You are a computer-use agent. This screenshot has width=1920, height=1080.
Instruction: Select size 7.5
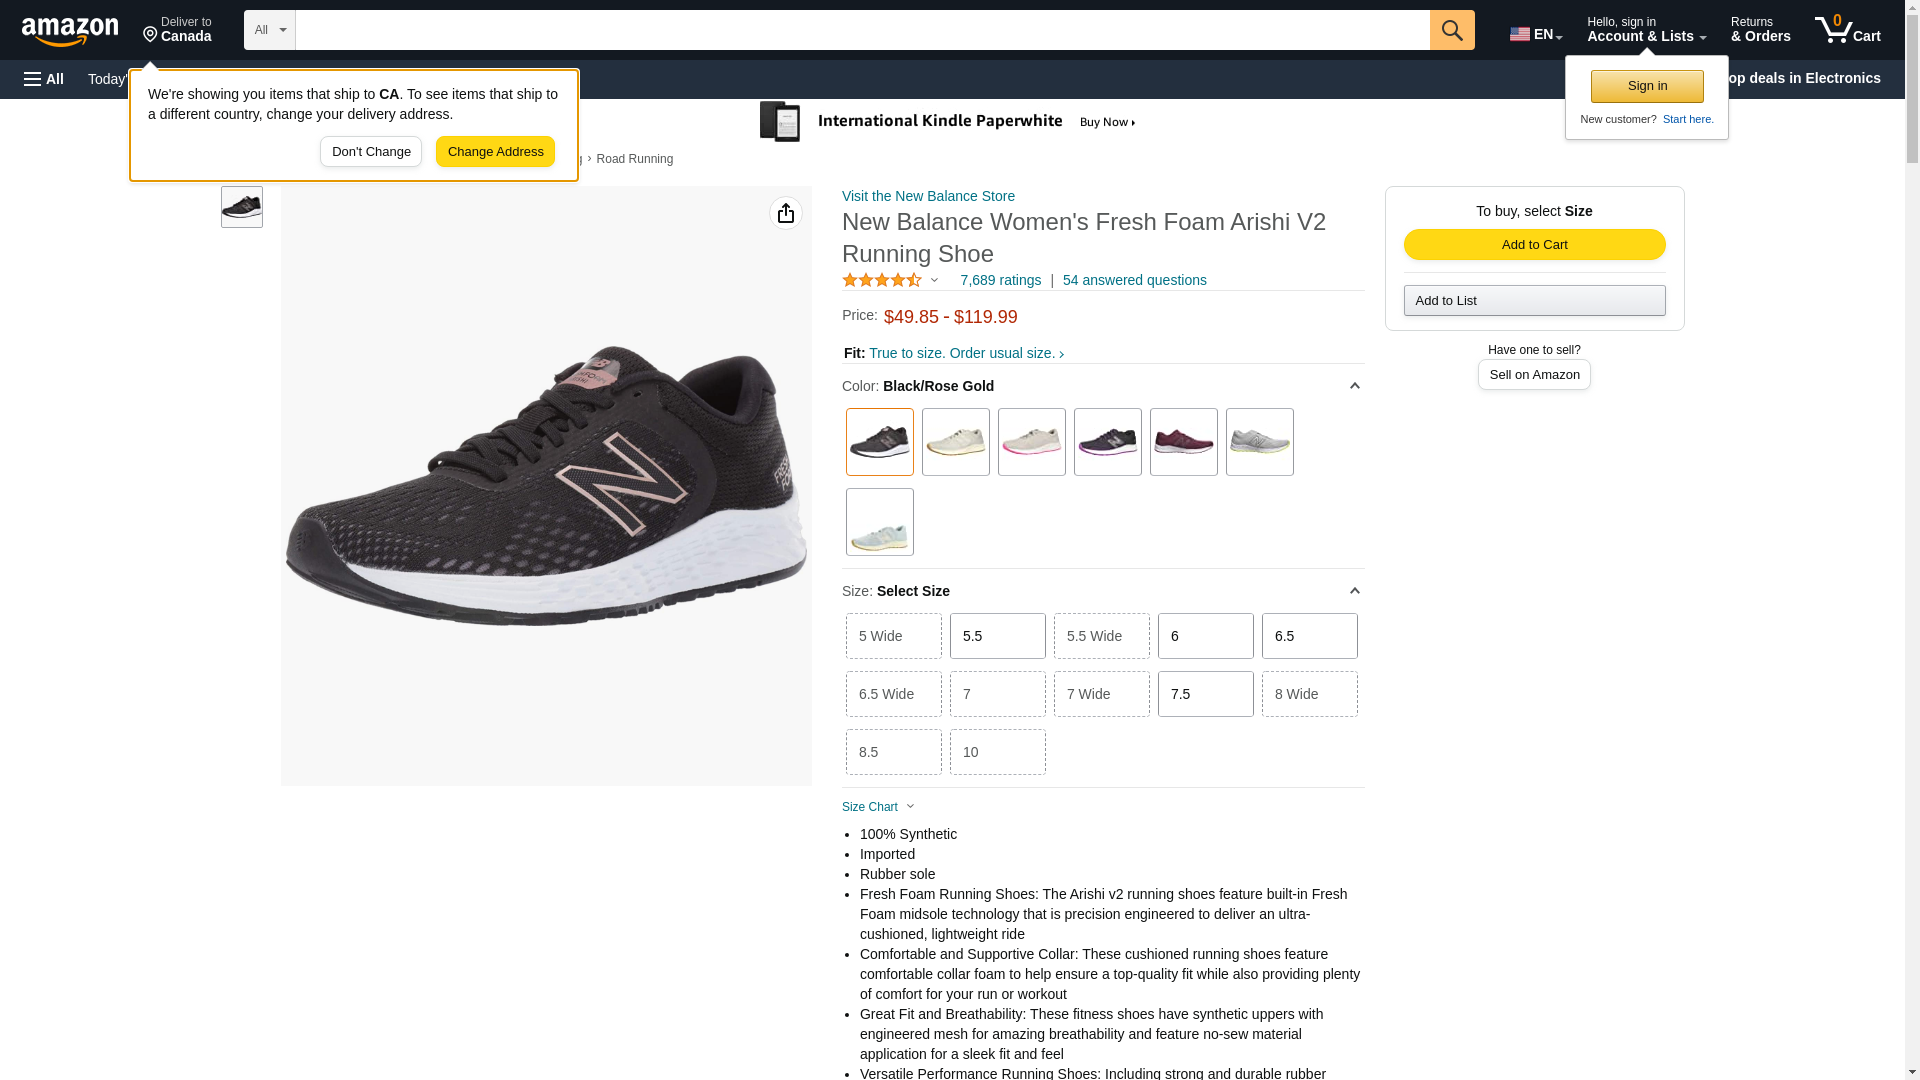1206,694
